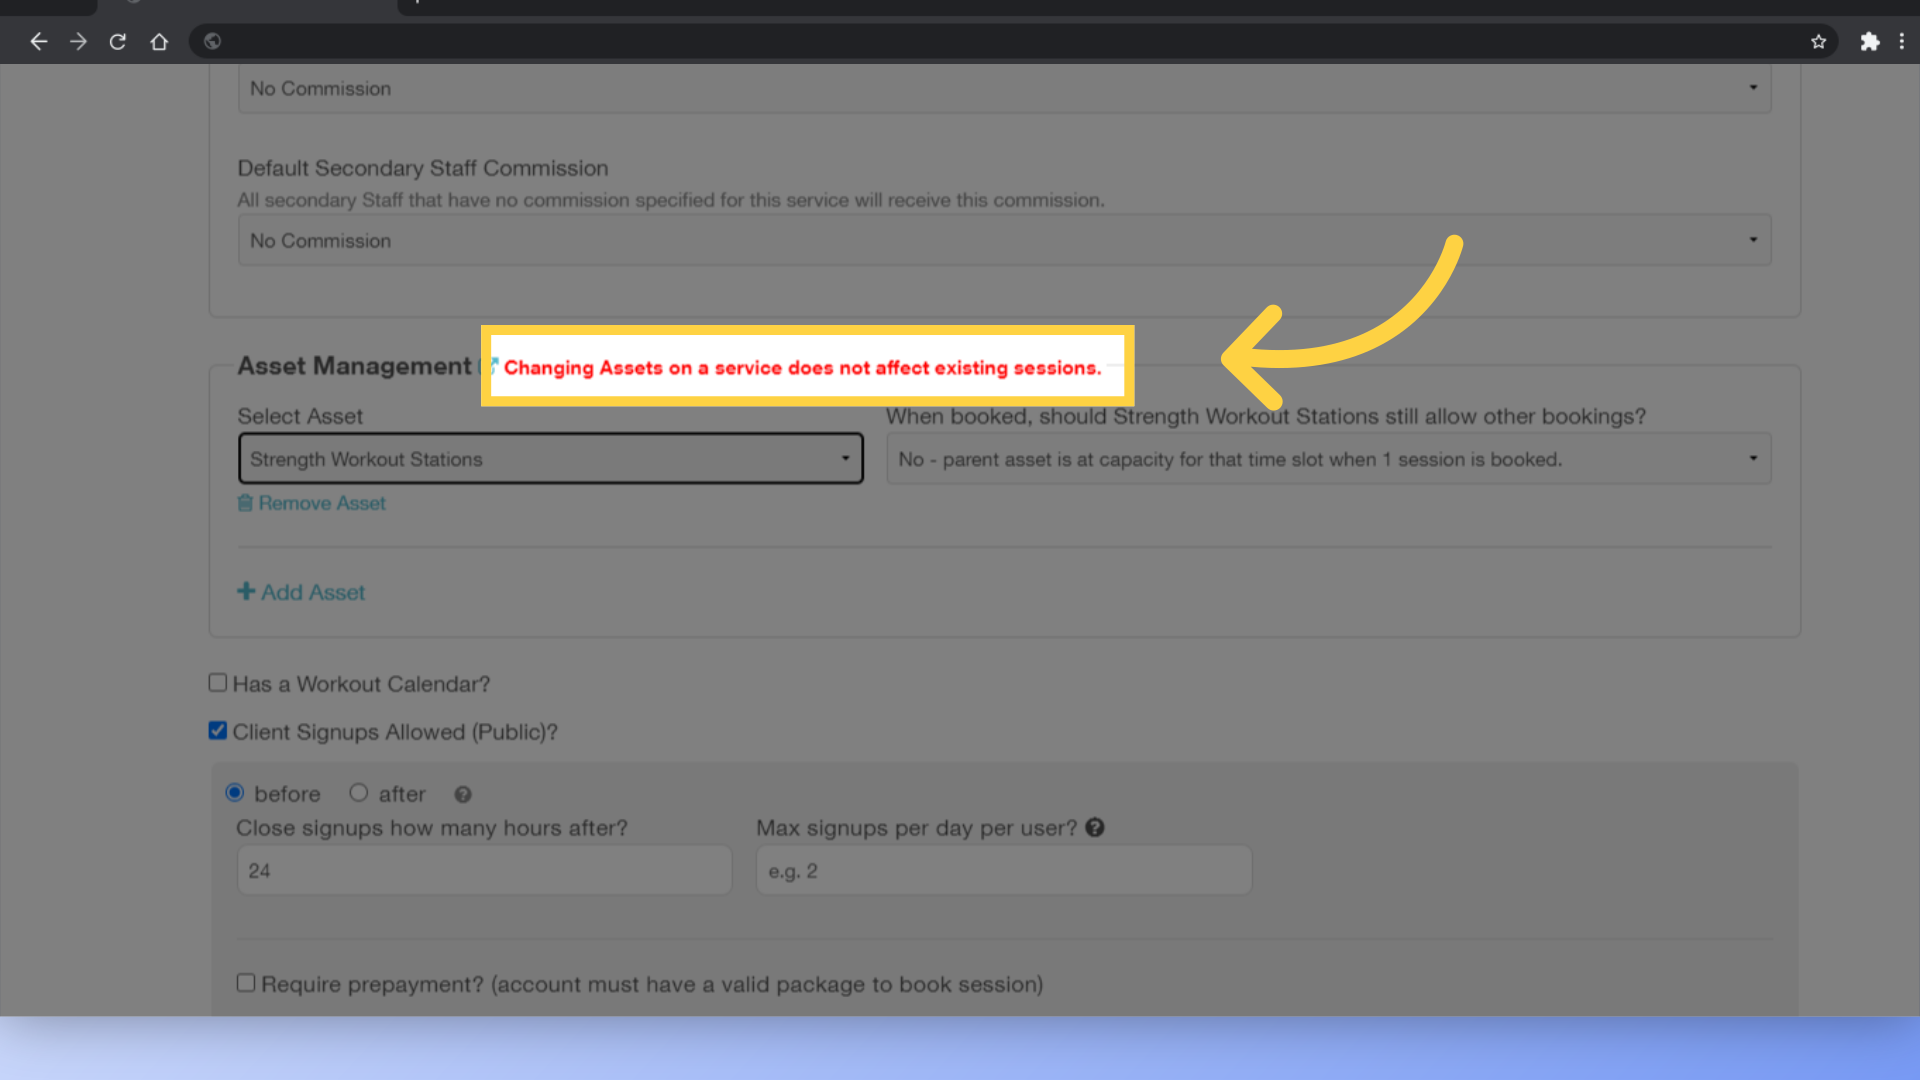Click the Max signups per day input field
Screen dimensions: 1920x1080
pos(1004,872)
